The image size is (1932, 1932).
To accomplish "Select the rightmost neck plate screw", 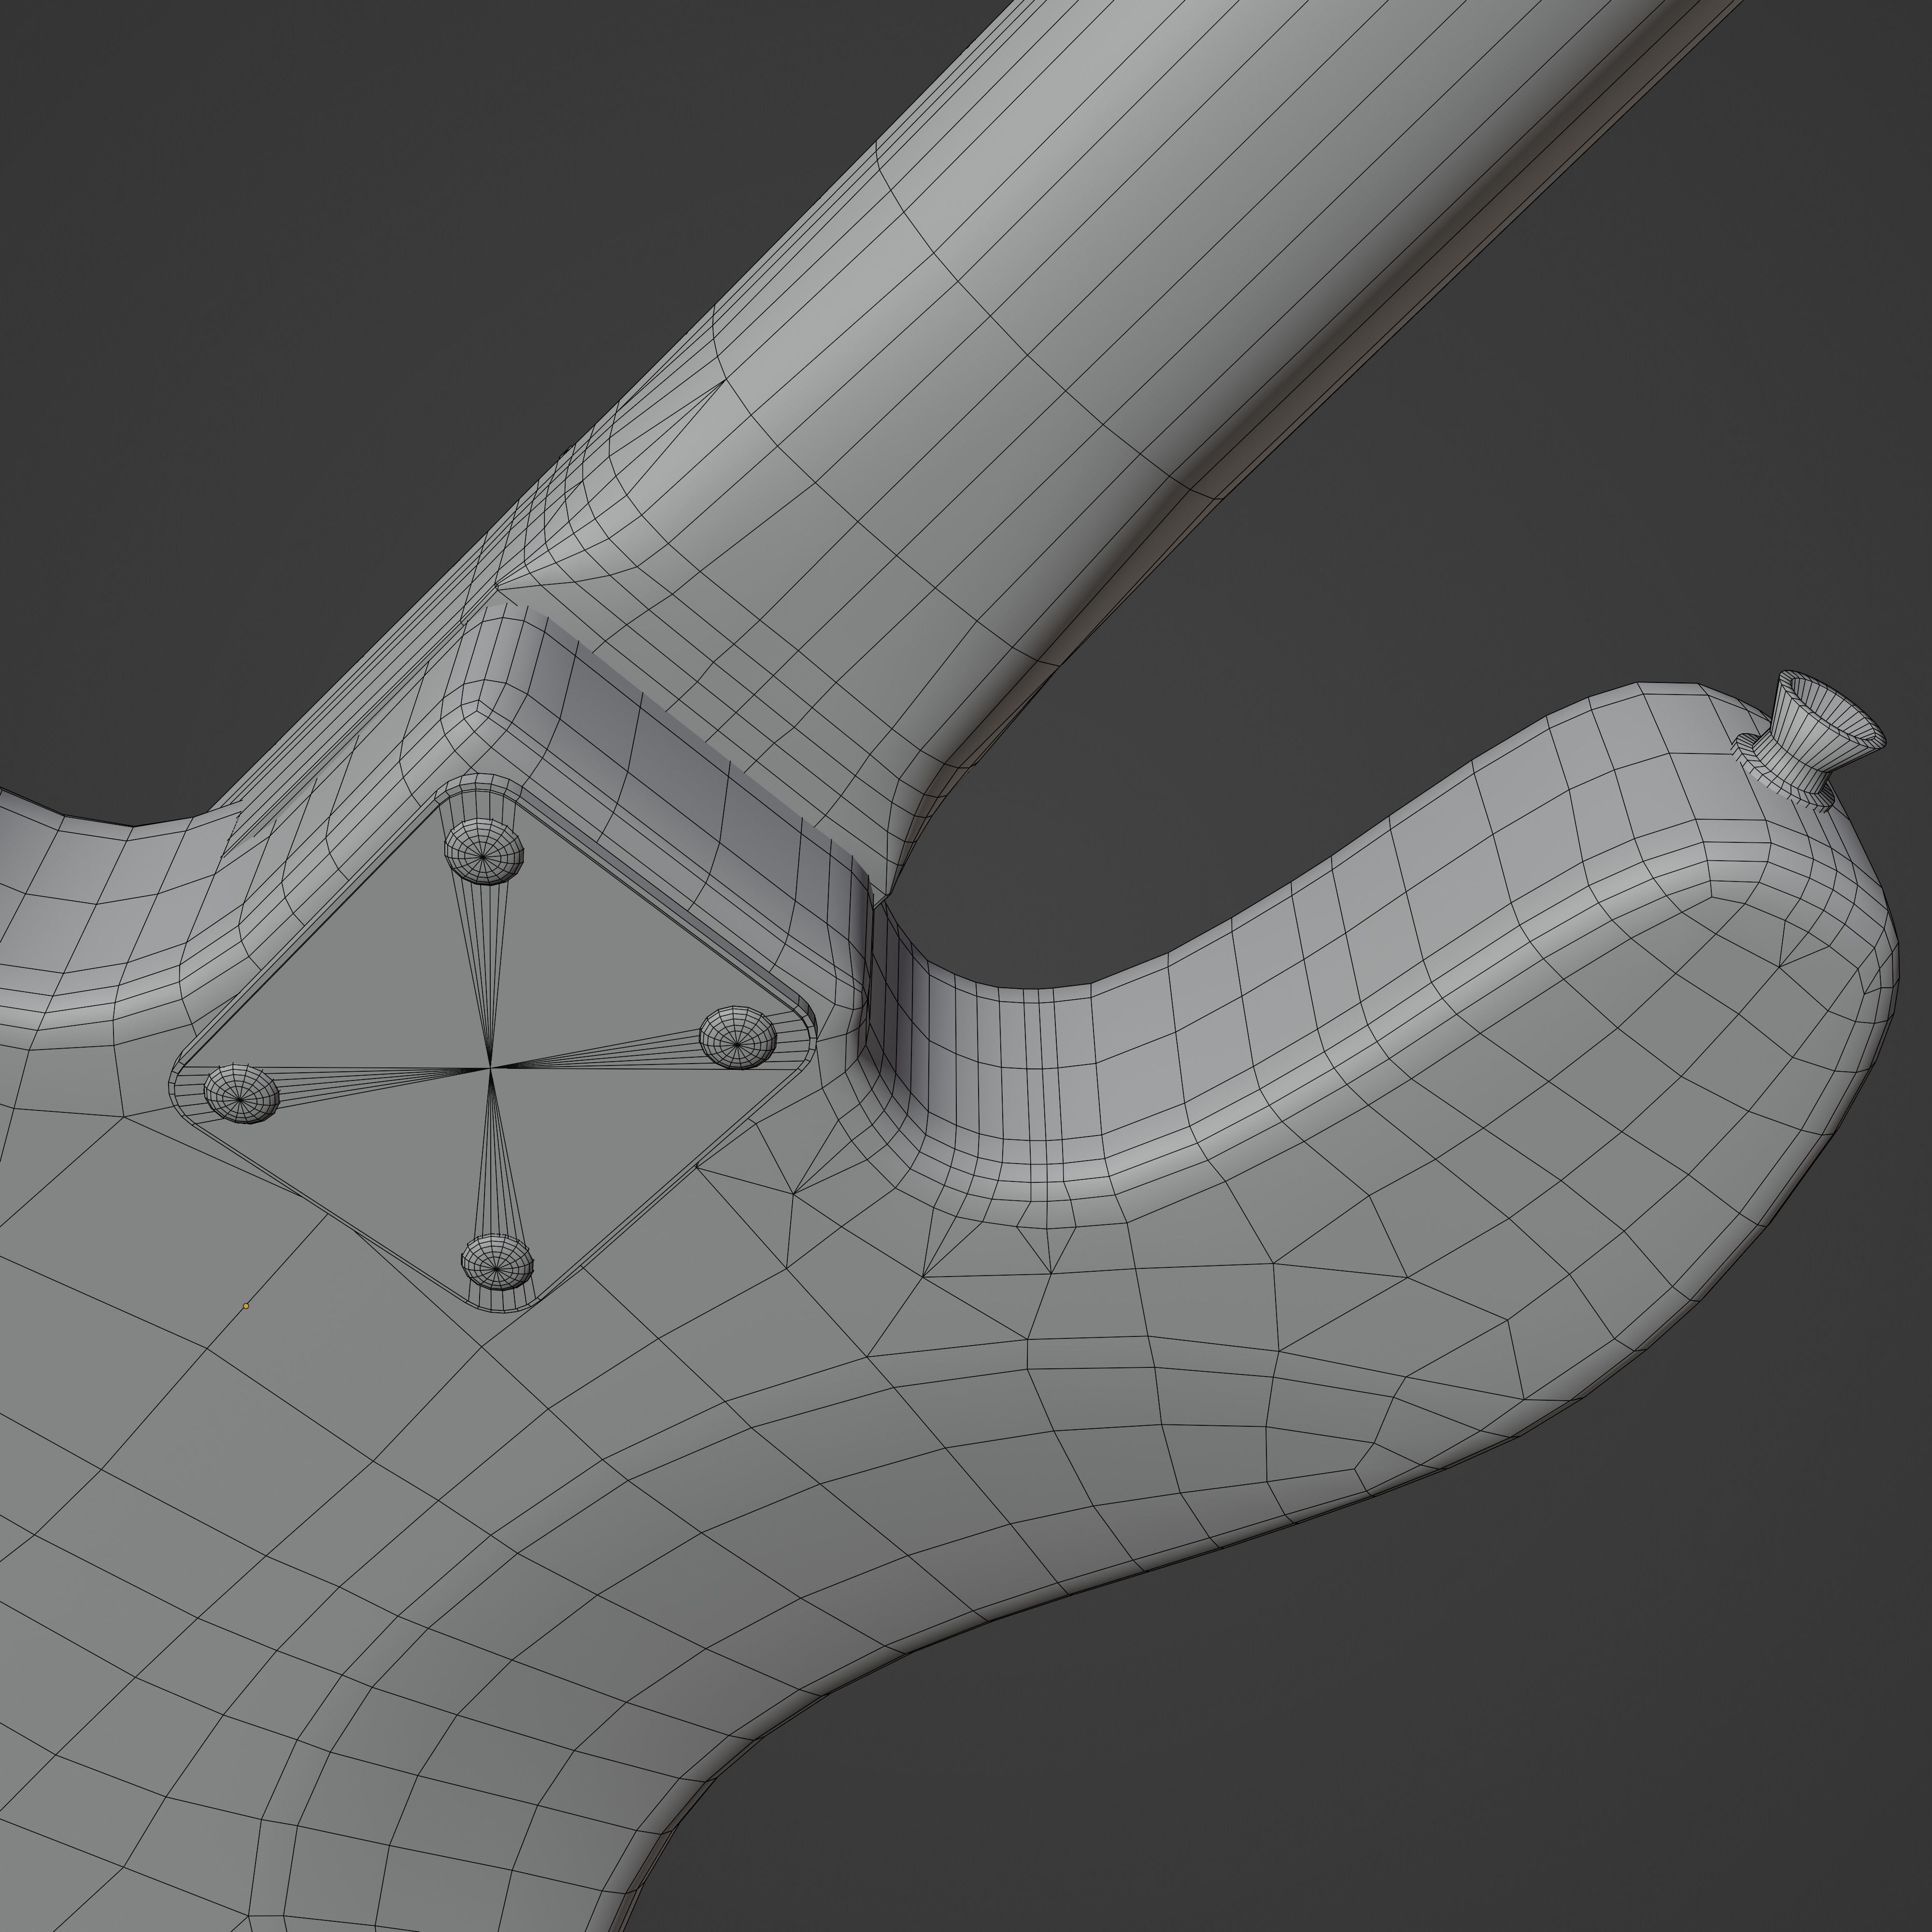I will pos(738,1038).
